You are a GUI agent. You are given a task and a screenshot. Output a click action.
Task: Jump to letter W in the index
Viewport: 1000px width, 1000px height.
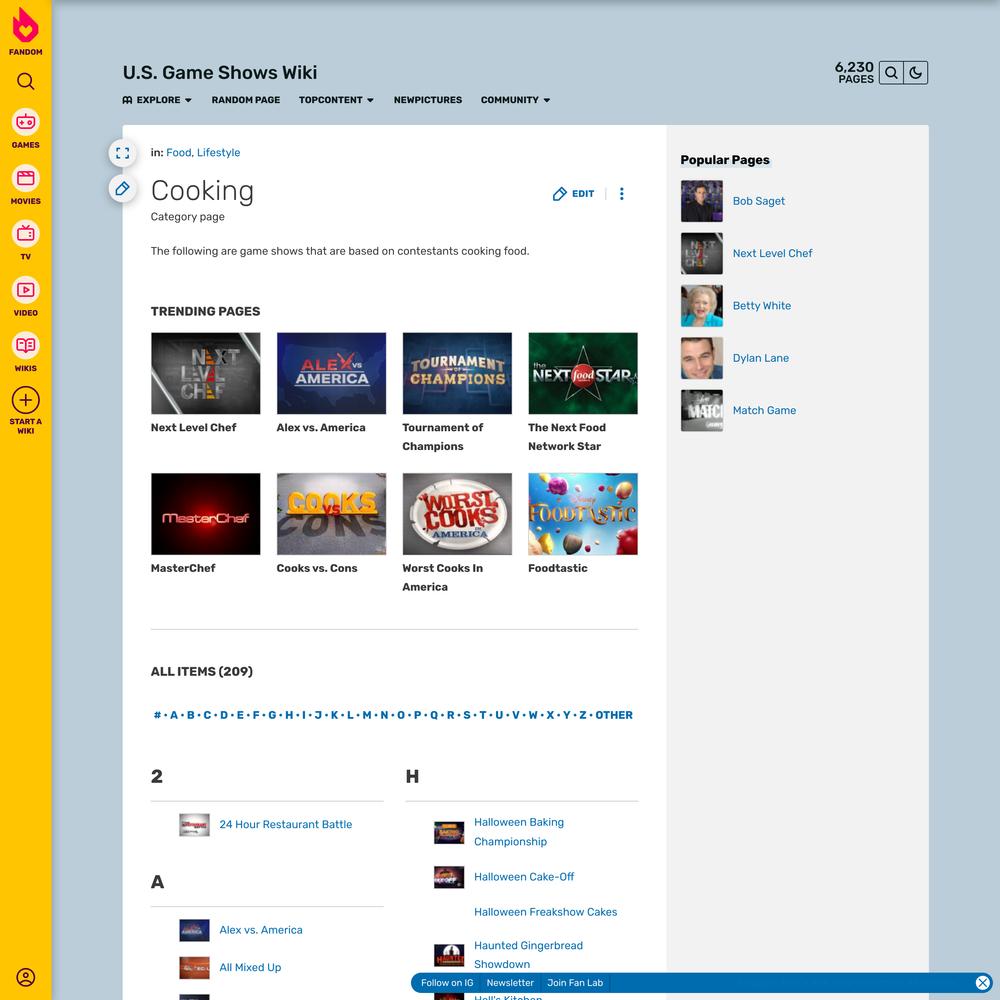pos(533,715)
